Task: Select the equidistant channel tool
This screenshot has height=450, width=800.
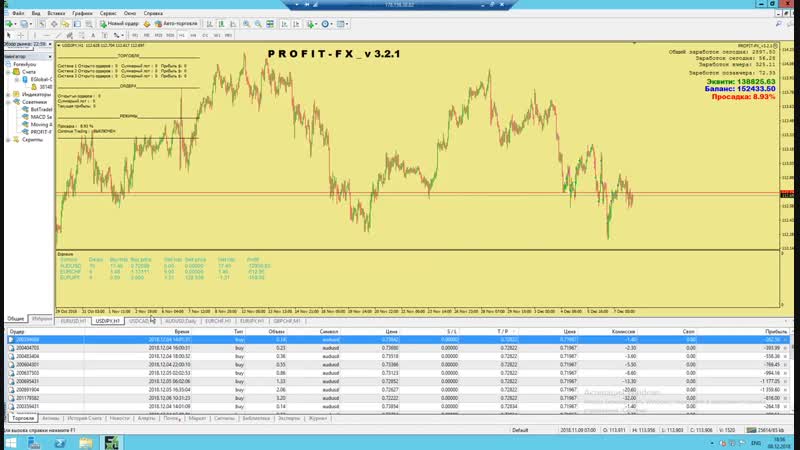Action: point(69,35)
